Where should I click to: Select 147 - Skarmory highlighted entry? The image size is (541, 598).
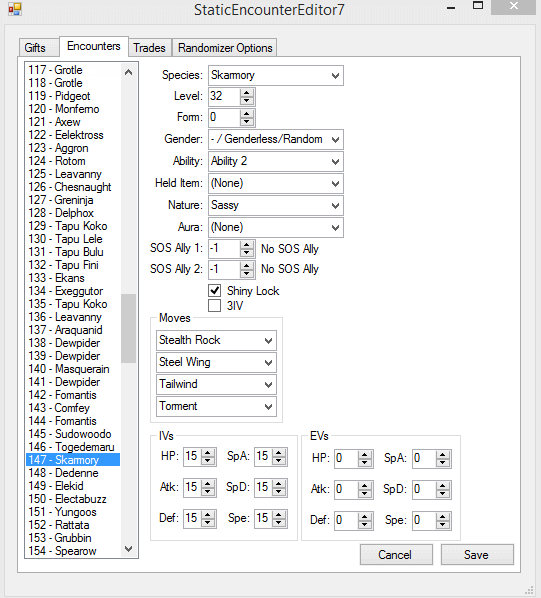point(73,460)
